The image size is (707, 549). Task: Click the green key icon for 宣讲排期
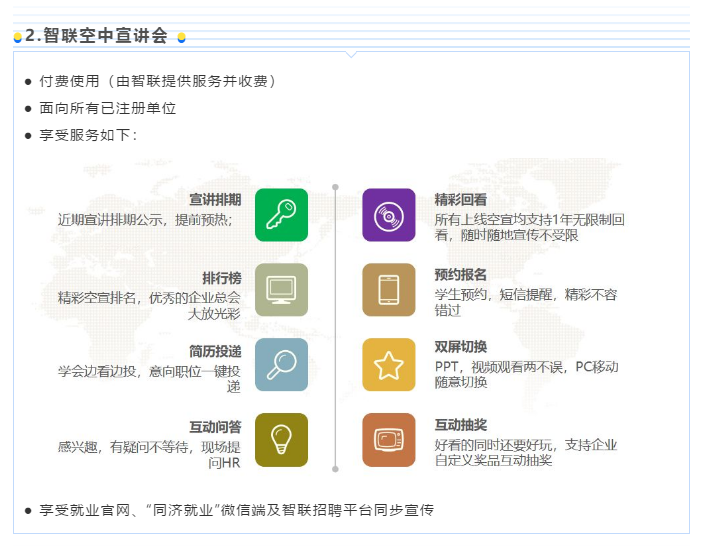tap(281, 215)
